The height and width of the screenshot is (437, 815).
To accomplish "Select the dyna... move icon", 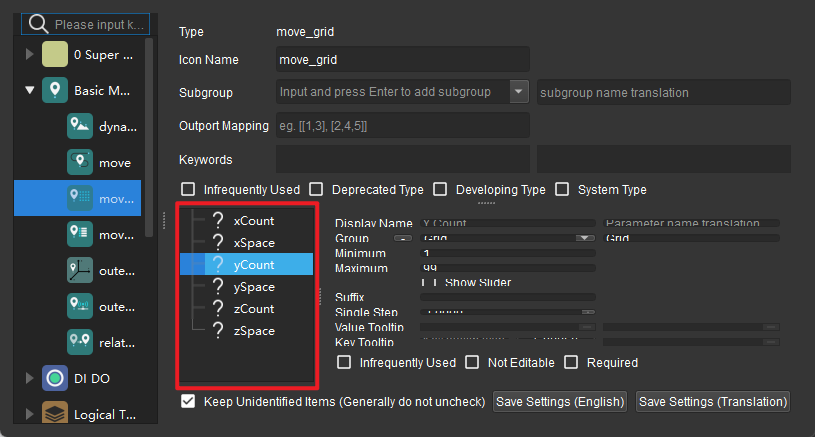I will 80,126.
